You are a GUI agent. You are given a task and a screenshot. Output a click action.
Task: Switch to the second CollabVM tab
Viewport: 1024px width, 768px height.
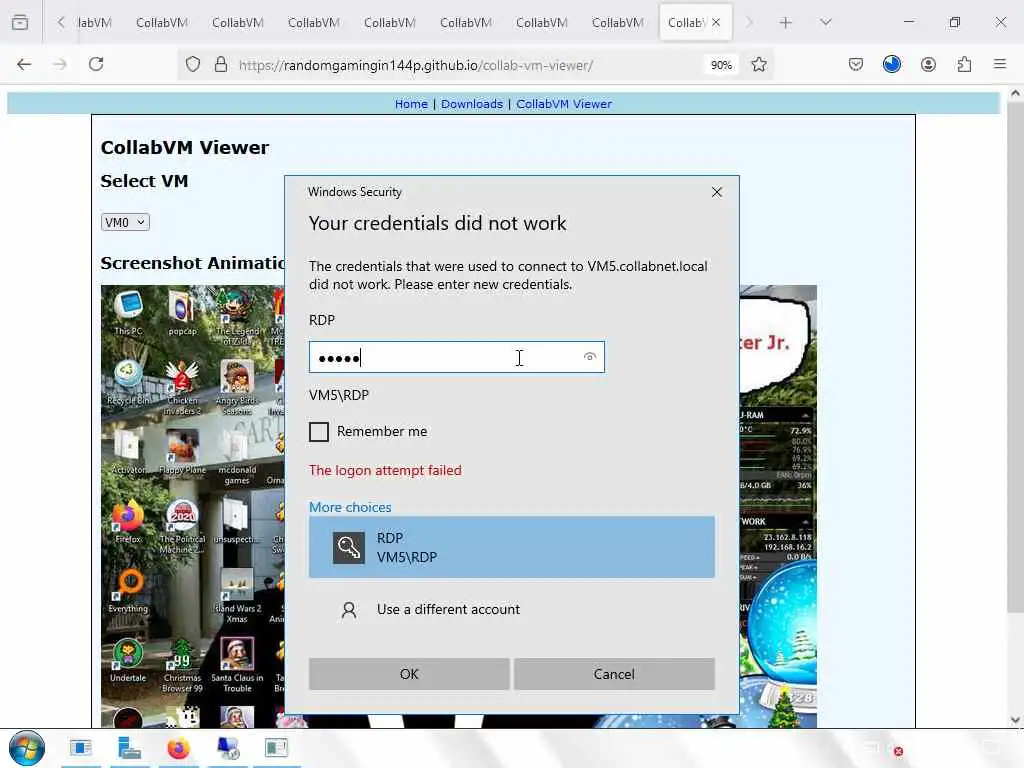coord(162,22)
